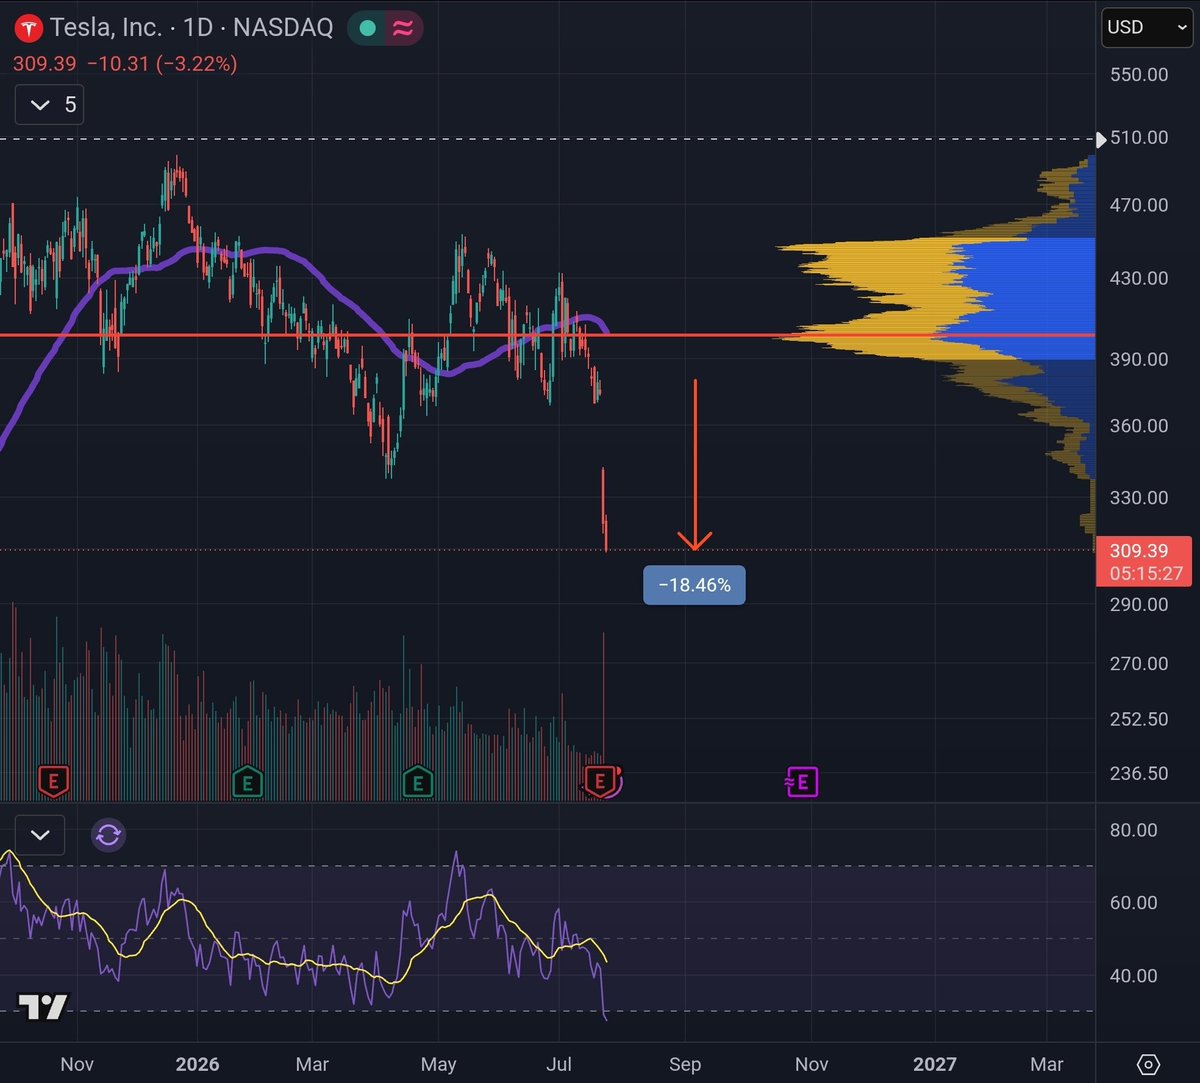Click the 80.00 RSI scale label
This screenshot has height=1083, width=1200.
pos(1133,830)
